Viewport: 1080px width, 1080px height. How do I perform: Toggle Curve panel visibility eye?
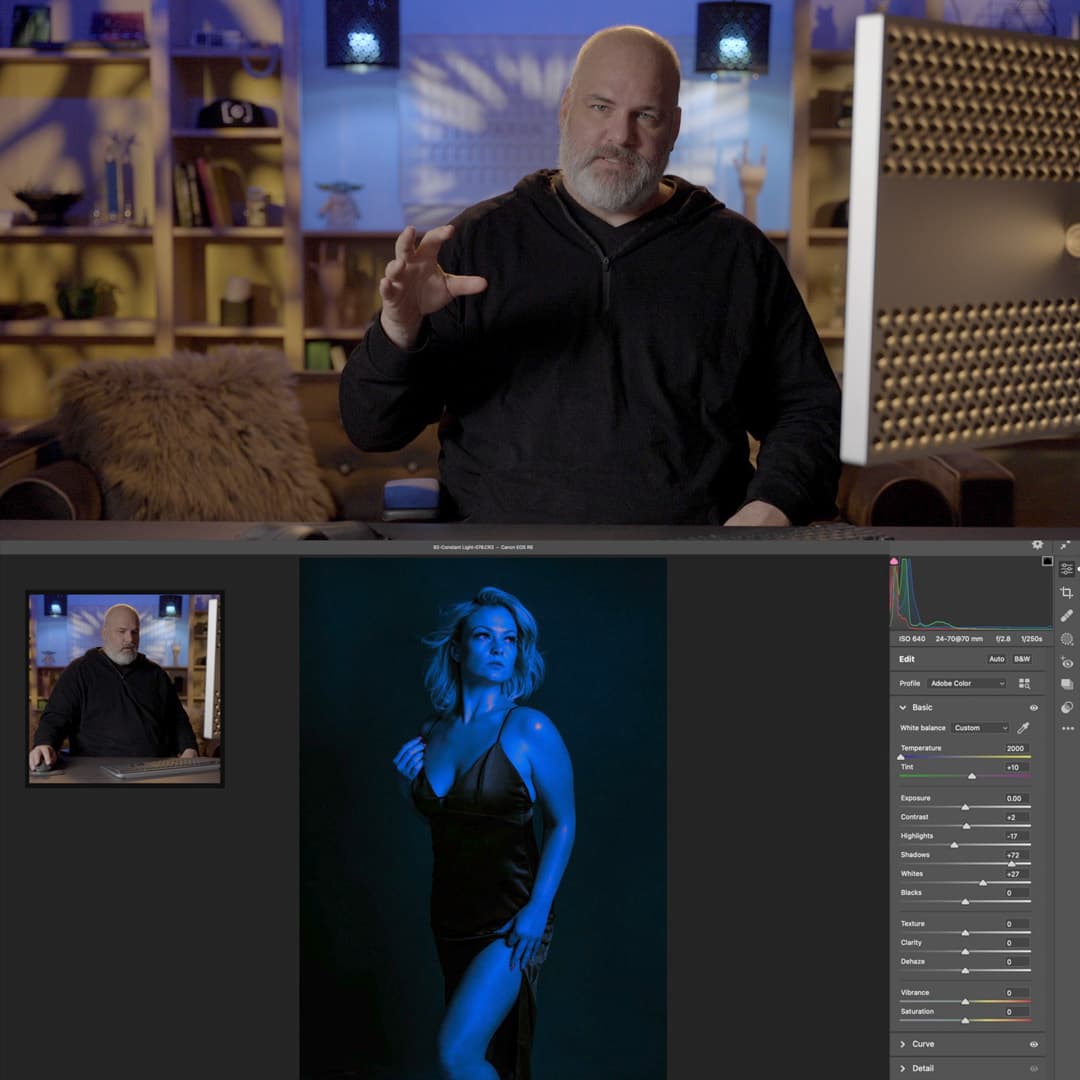coord(1034,1044)
